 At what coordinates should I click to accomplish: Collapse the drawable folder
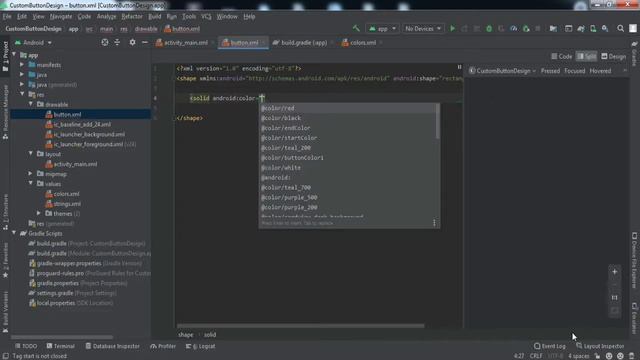point(31,104)
